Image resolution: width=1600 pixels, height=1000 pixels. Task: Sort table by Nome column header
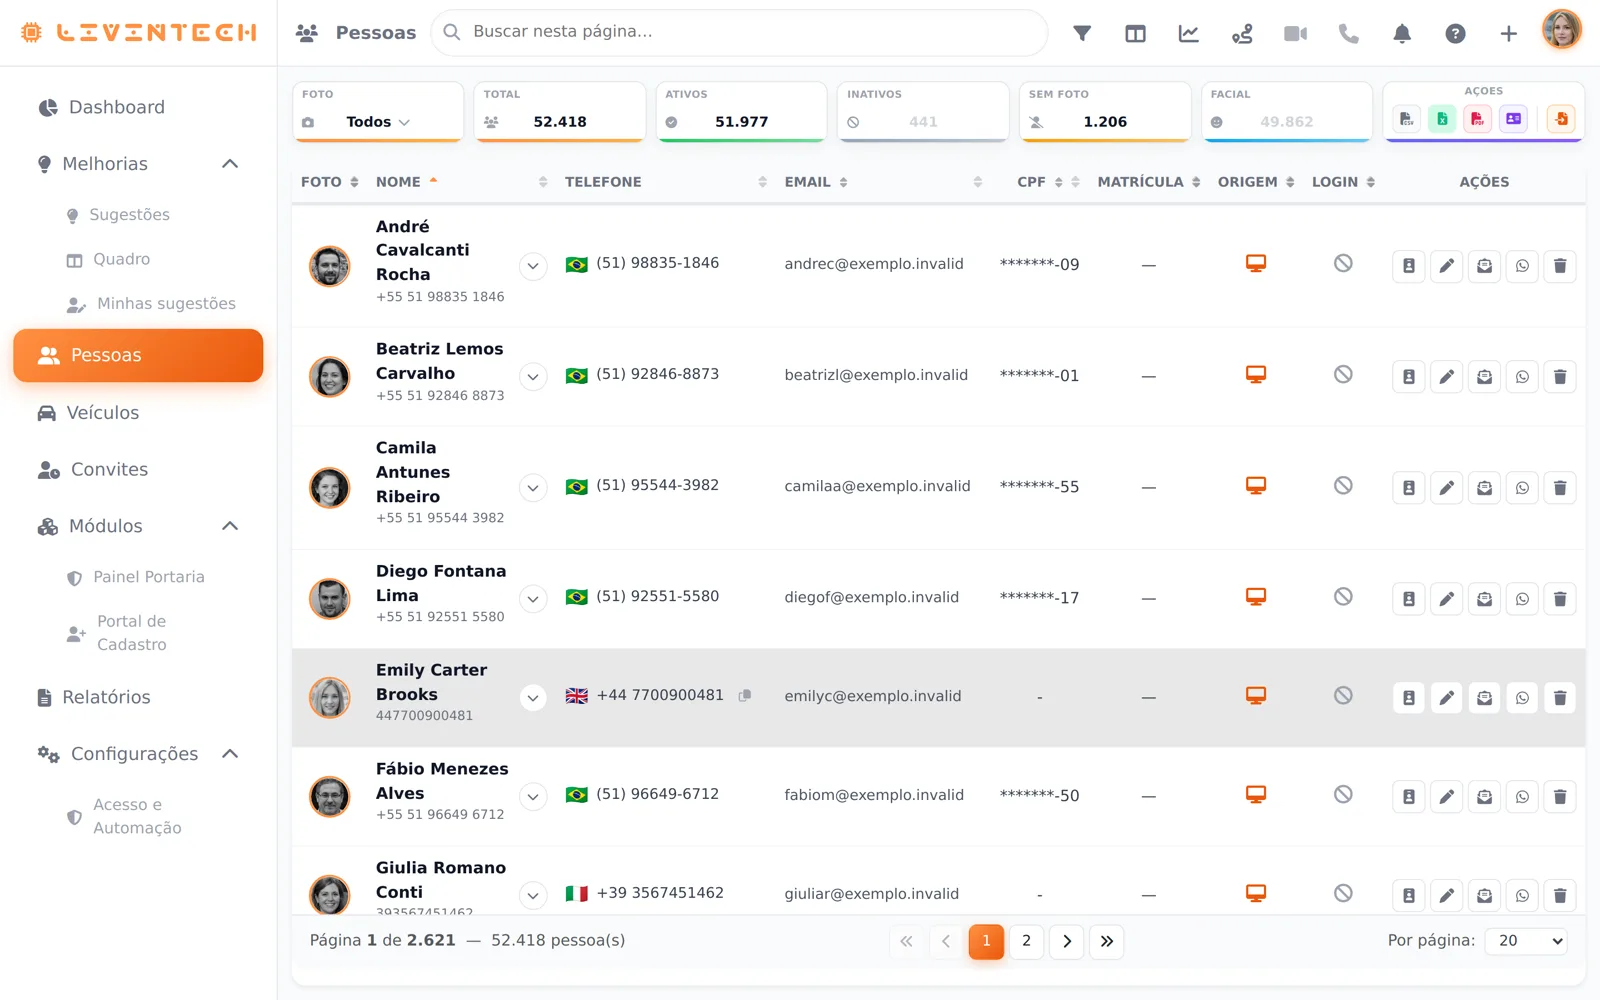(398, 182)
